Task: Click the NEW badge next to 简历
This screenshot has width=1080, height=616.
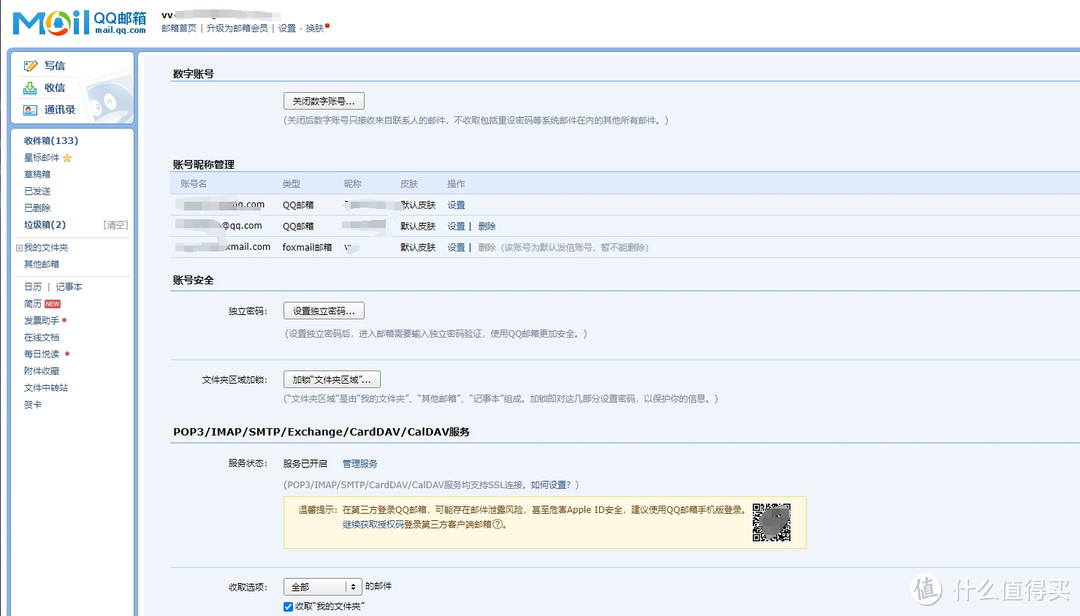Action: 52,304
